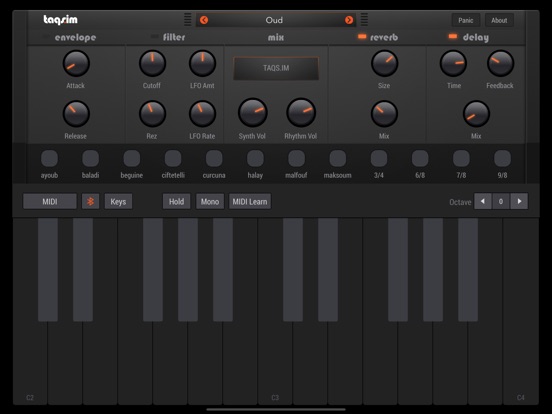Click the reverb Mix knob
The width and height of the screenshot is (552, 414).
point(384,114)
